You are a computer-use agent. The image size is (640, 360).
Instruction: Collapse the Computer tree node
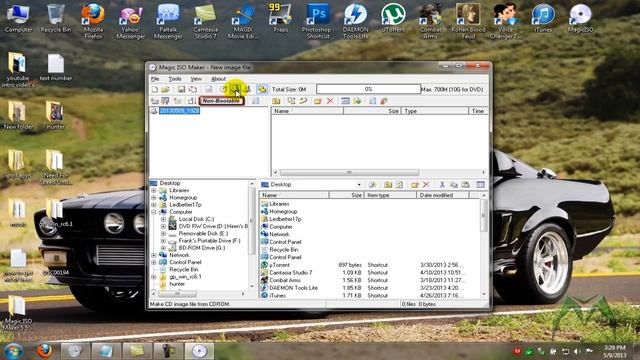(x=154, y=212)
